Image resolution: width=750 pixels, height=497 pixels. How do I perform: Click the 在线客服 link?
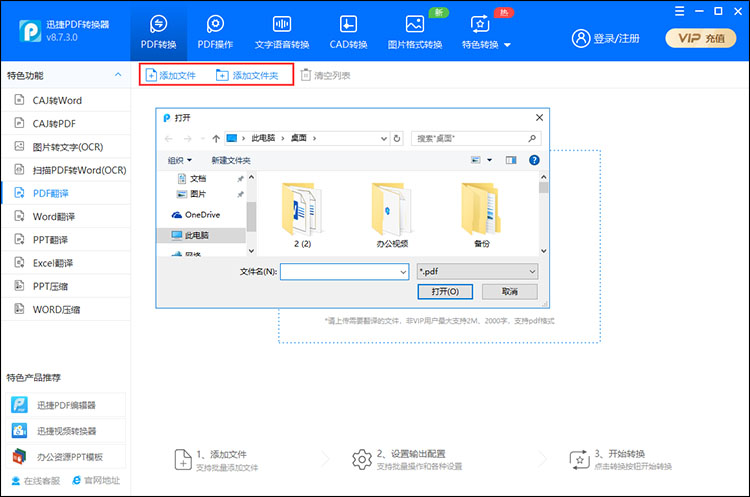coord(36,481)
